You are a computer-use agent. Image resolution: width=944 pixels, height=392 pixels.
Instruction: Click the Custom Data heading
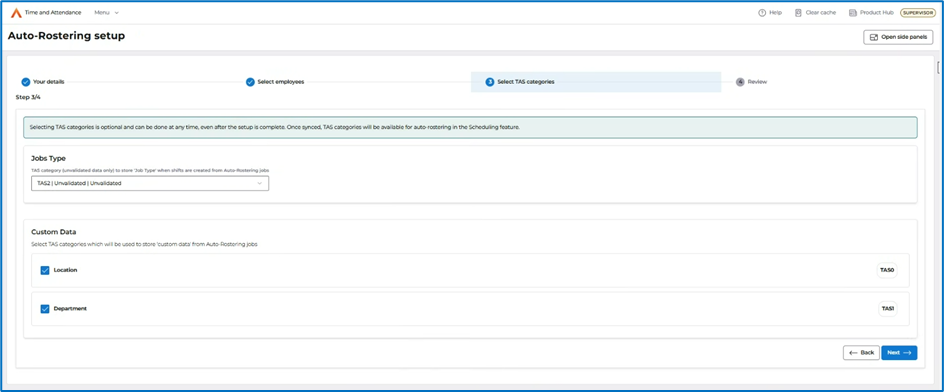(x=54, y=232)
